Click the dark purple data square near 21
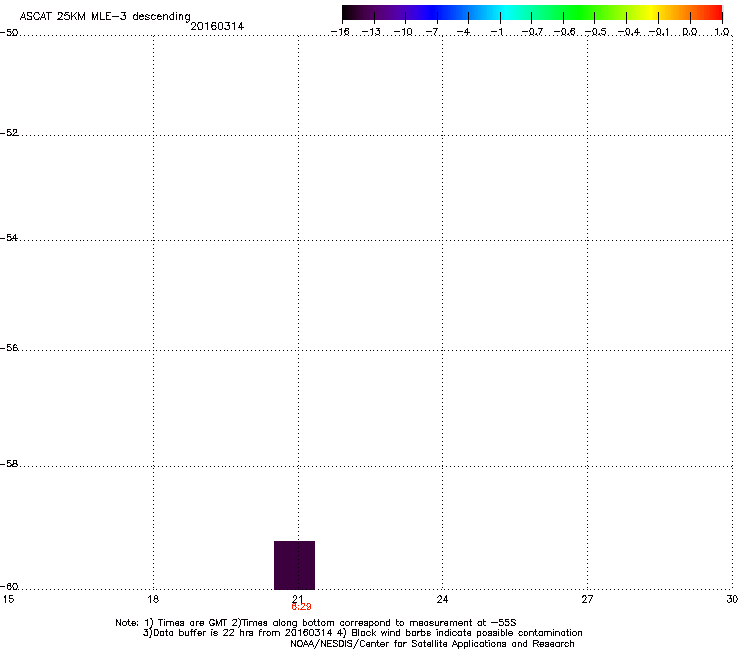The image size is (740, 650). 294,565
